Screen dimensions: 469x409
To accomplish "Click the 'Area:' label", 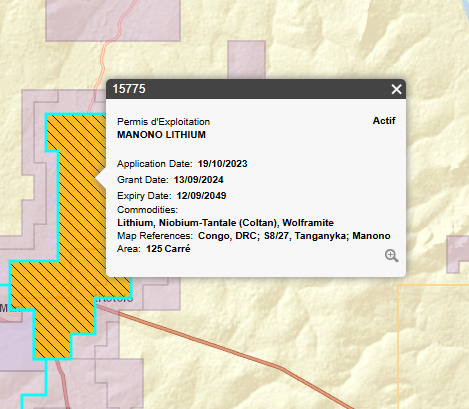I will tap(129, 249).
